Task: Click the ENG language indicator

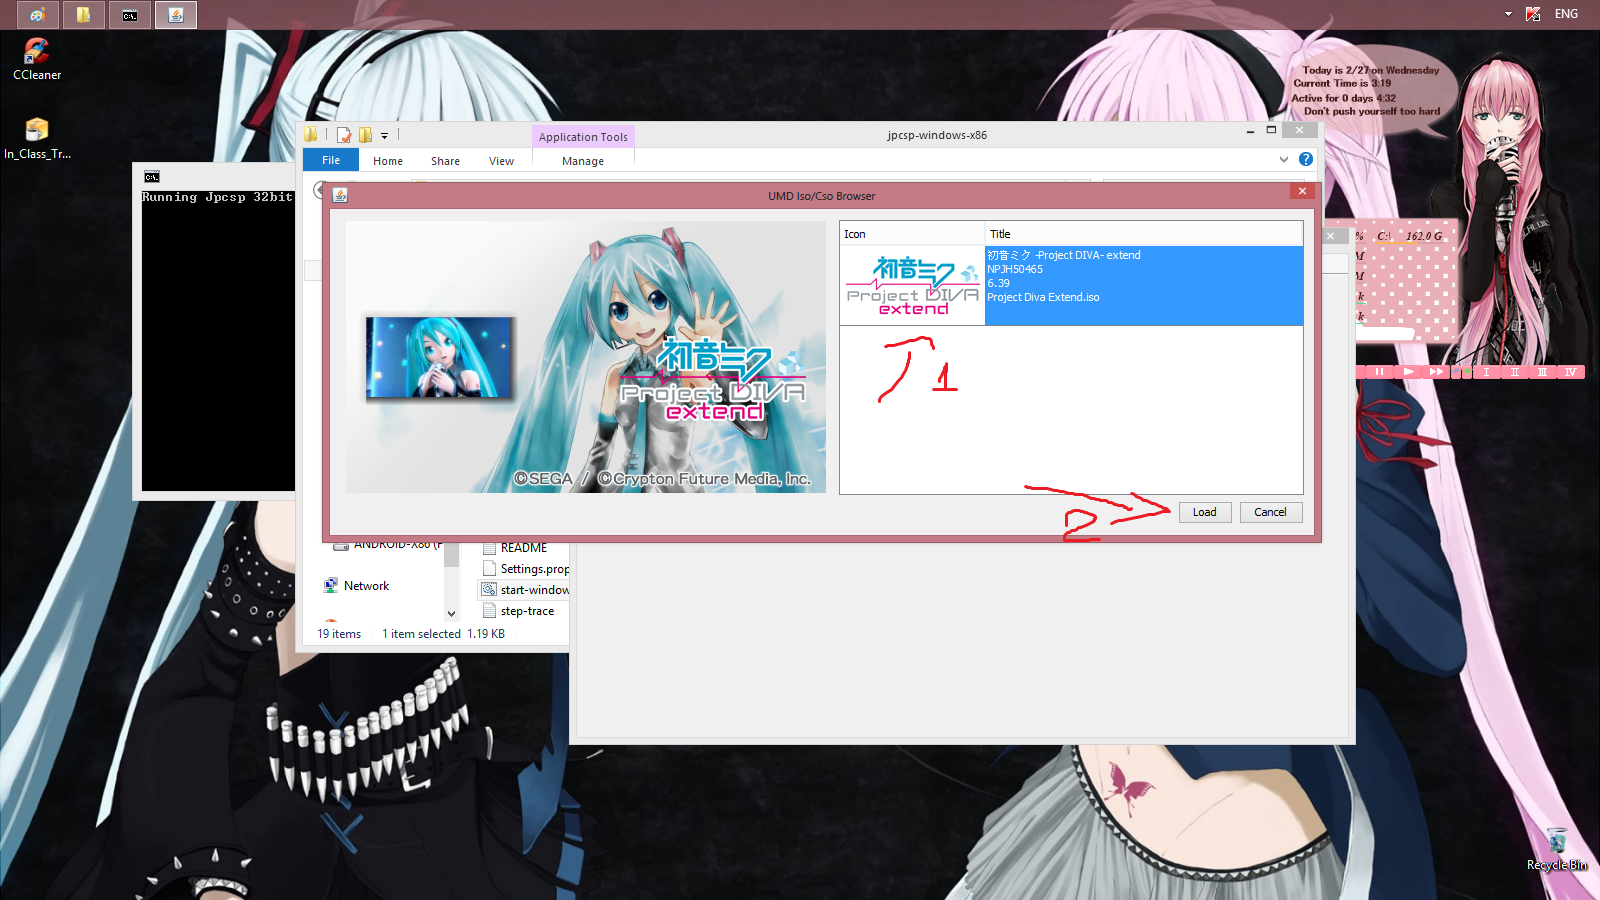Action: coord(1566,14)
